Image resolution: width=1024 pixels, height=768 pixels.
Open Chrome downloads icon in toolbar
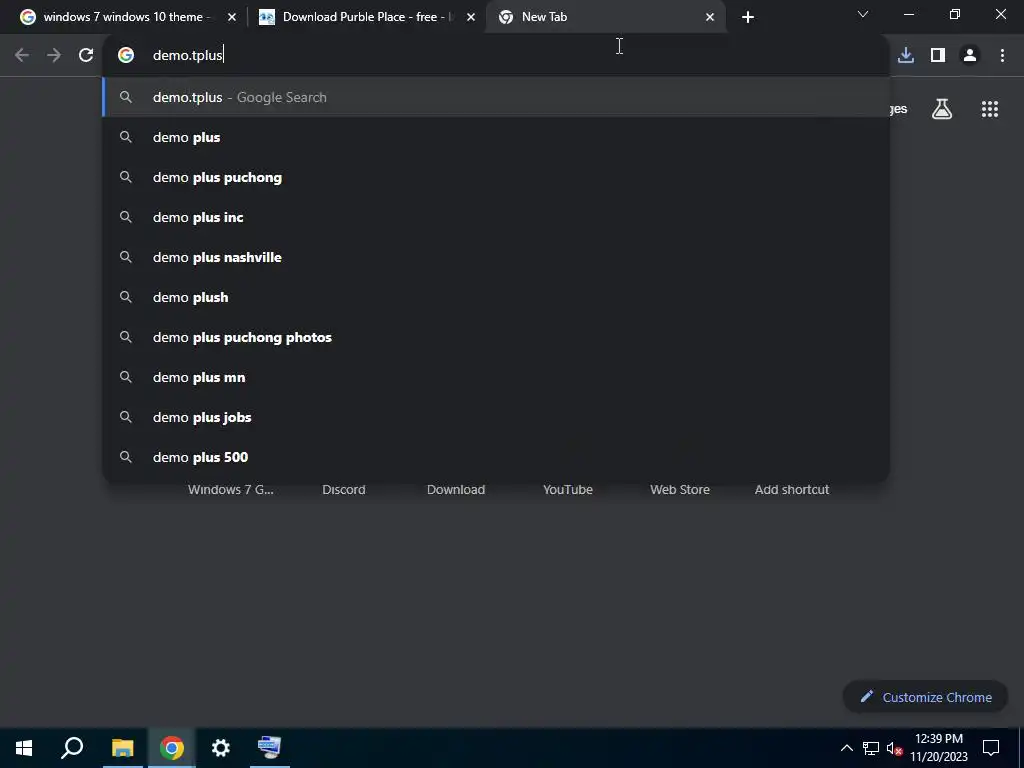[906, 56]
